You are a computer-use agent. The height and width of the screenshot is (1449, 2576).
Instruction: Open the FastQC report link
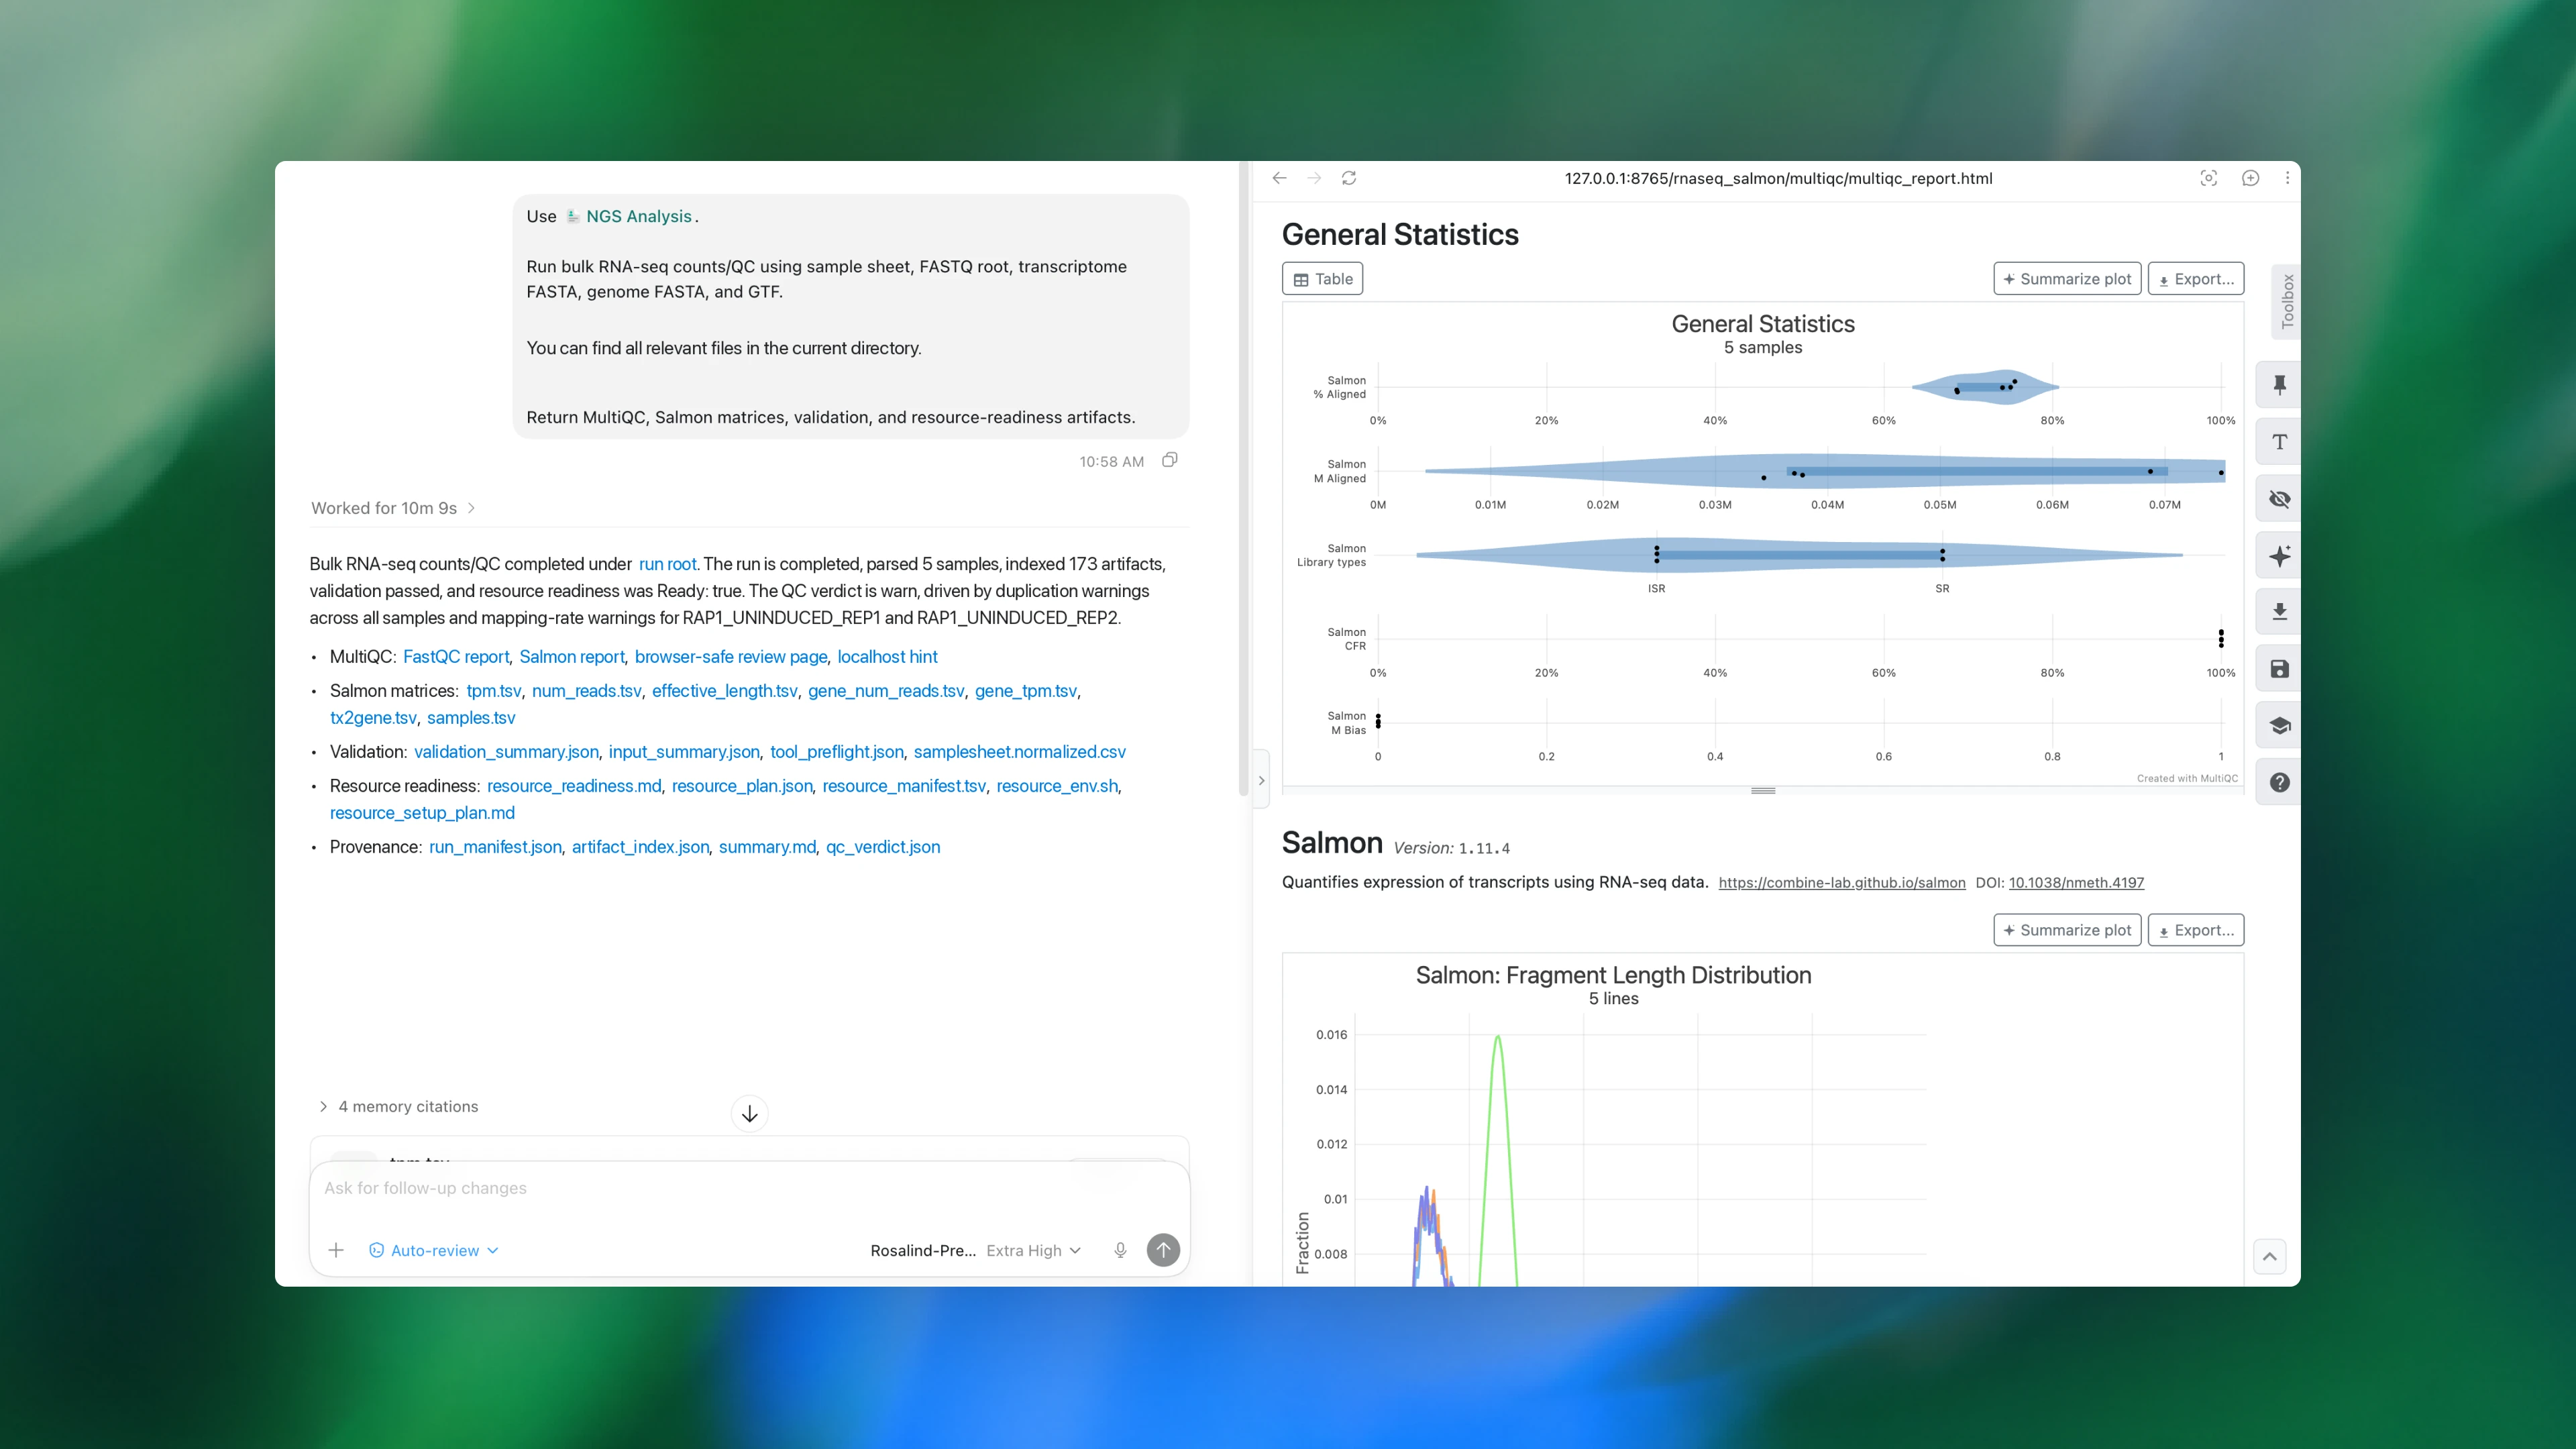point(456,657)
